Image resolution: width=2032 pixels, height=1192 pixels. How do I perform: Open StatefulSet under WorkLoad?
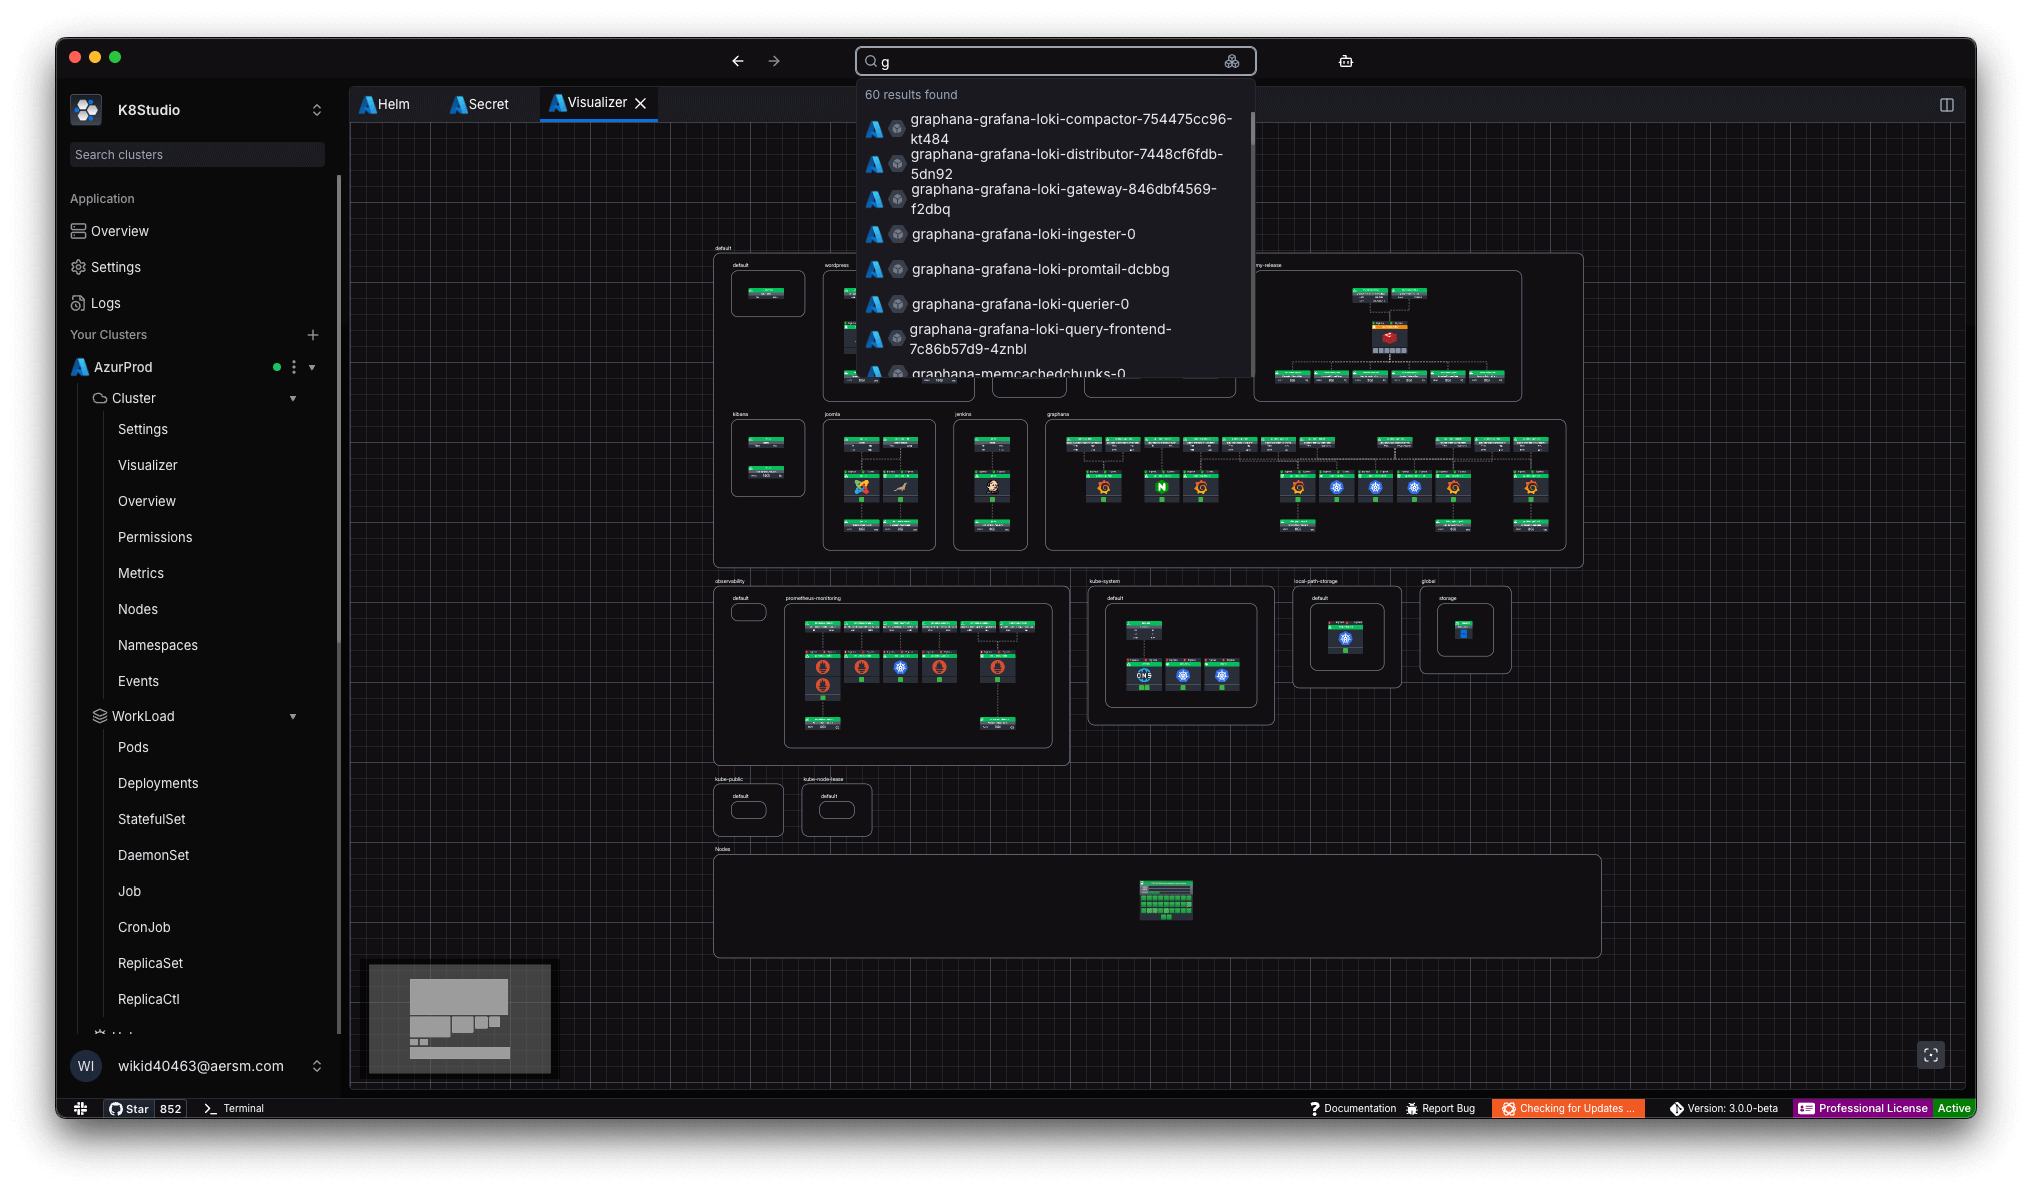click(x=152, y=819)
